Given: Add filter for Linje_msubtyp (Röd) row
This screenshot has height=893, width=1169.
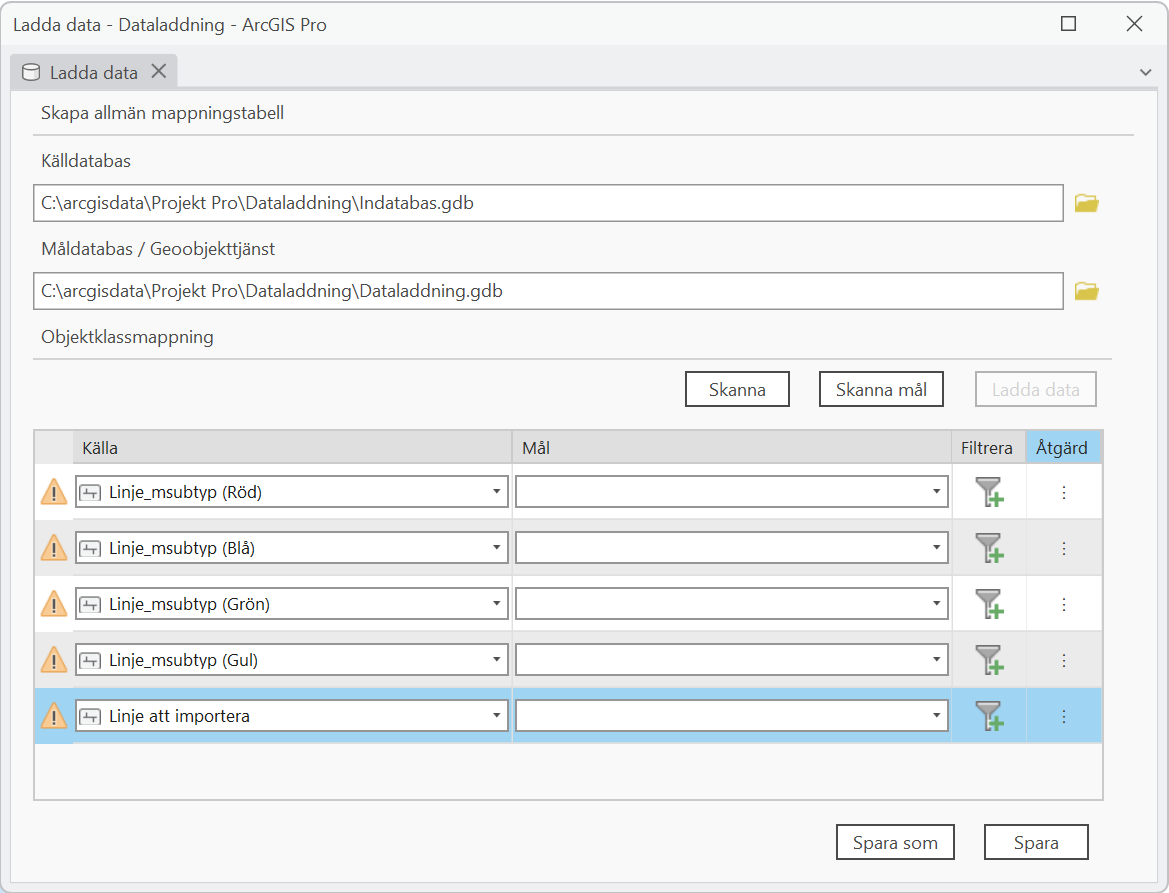Looking at the screenshot, I should (x=988, y=492).
